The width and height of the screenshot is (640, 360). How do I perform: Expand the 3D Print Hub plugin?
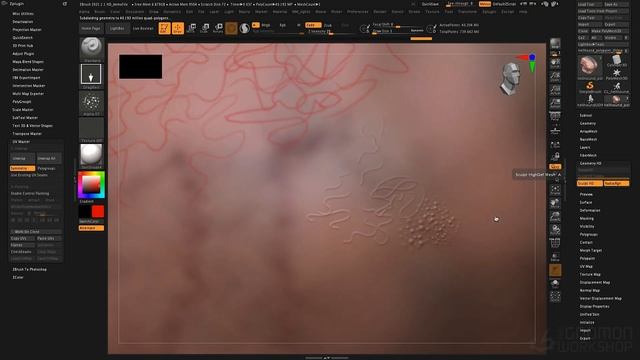(x=22, y=46)
